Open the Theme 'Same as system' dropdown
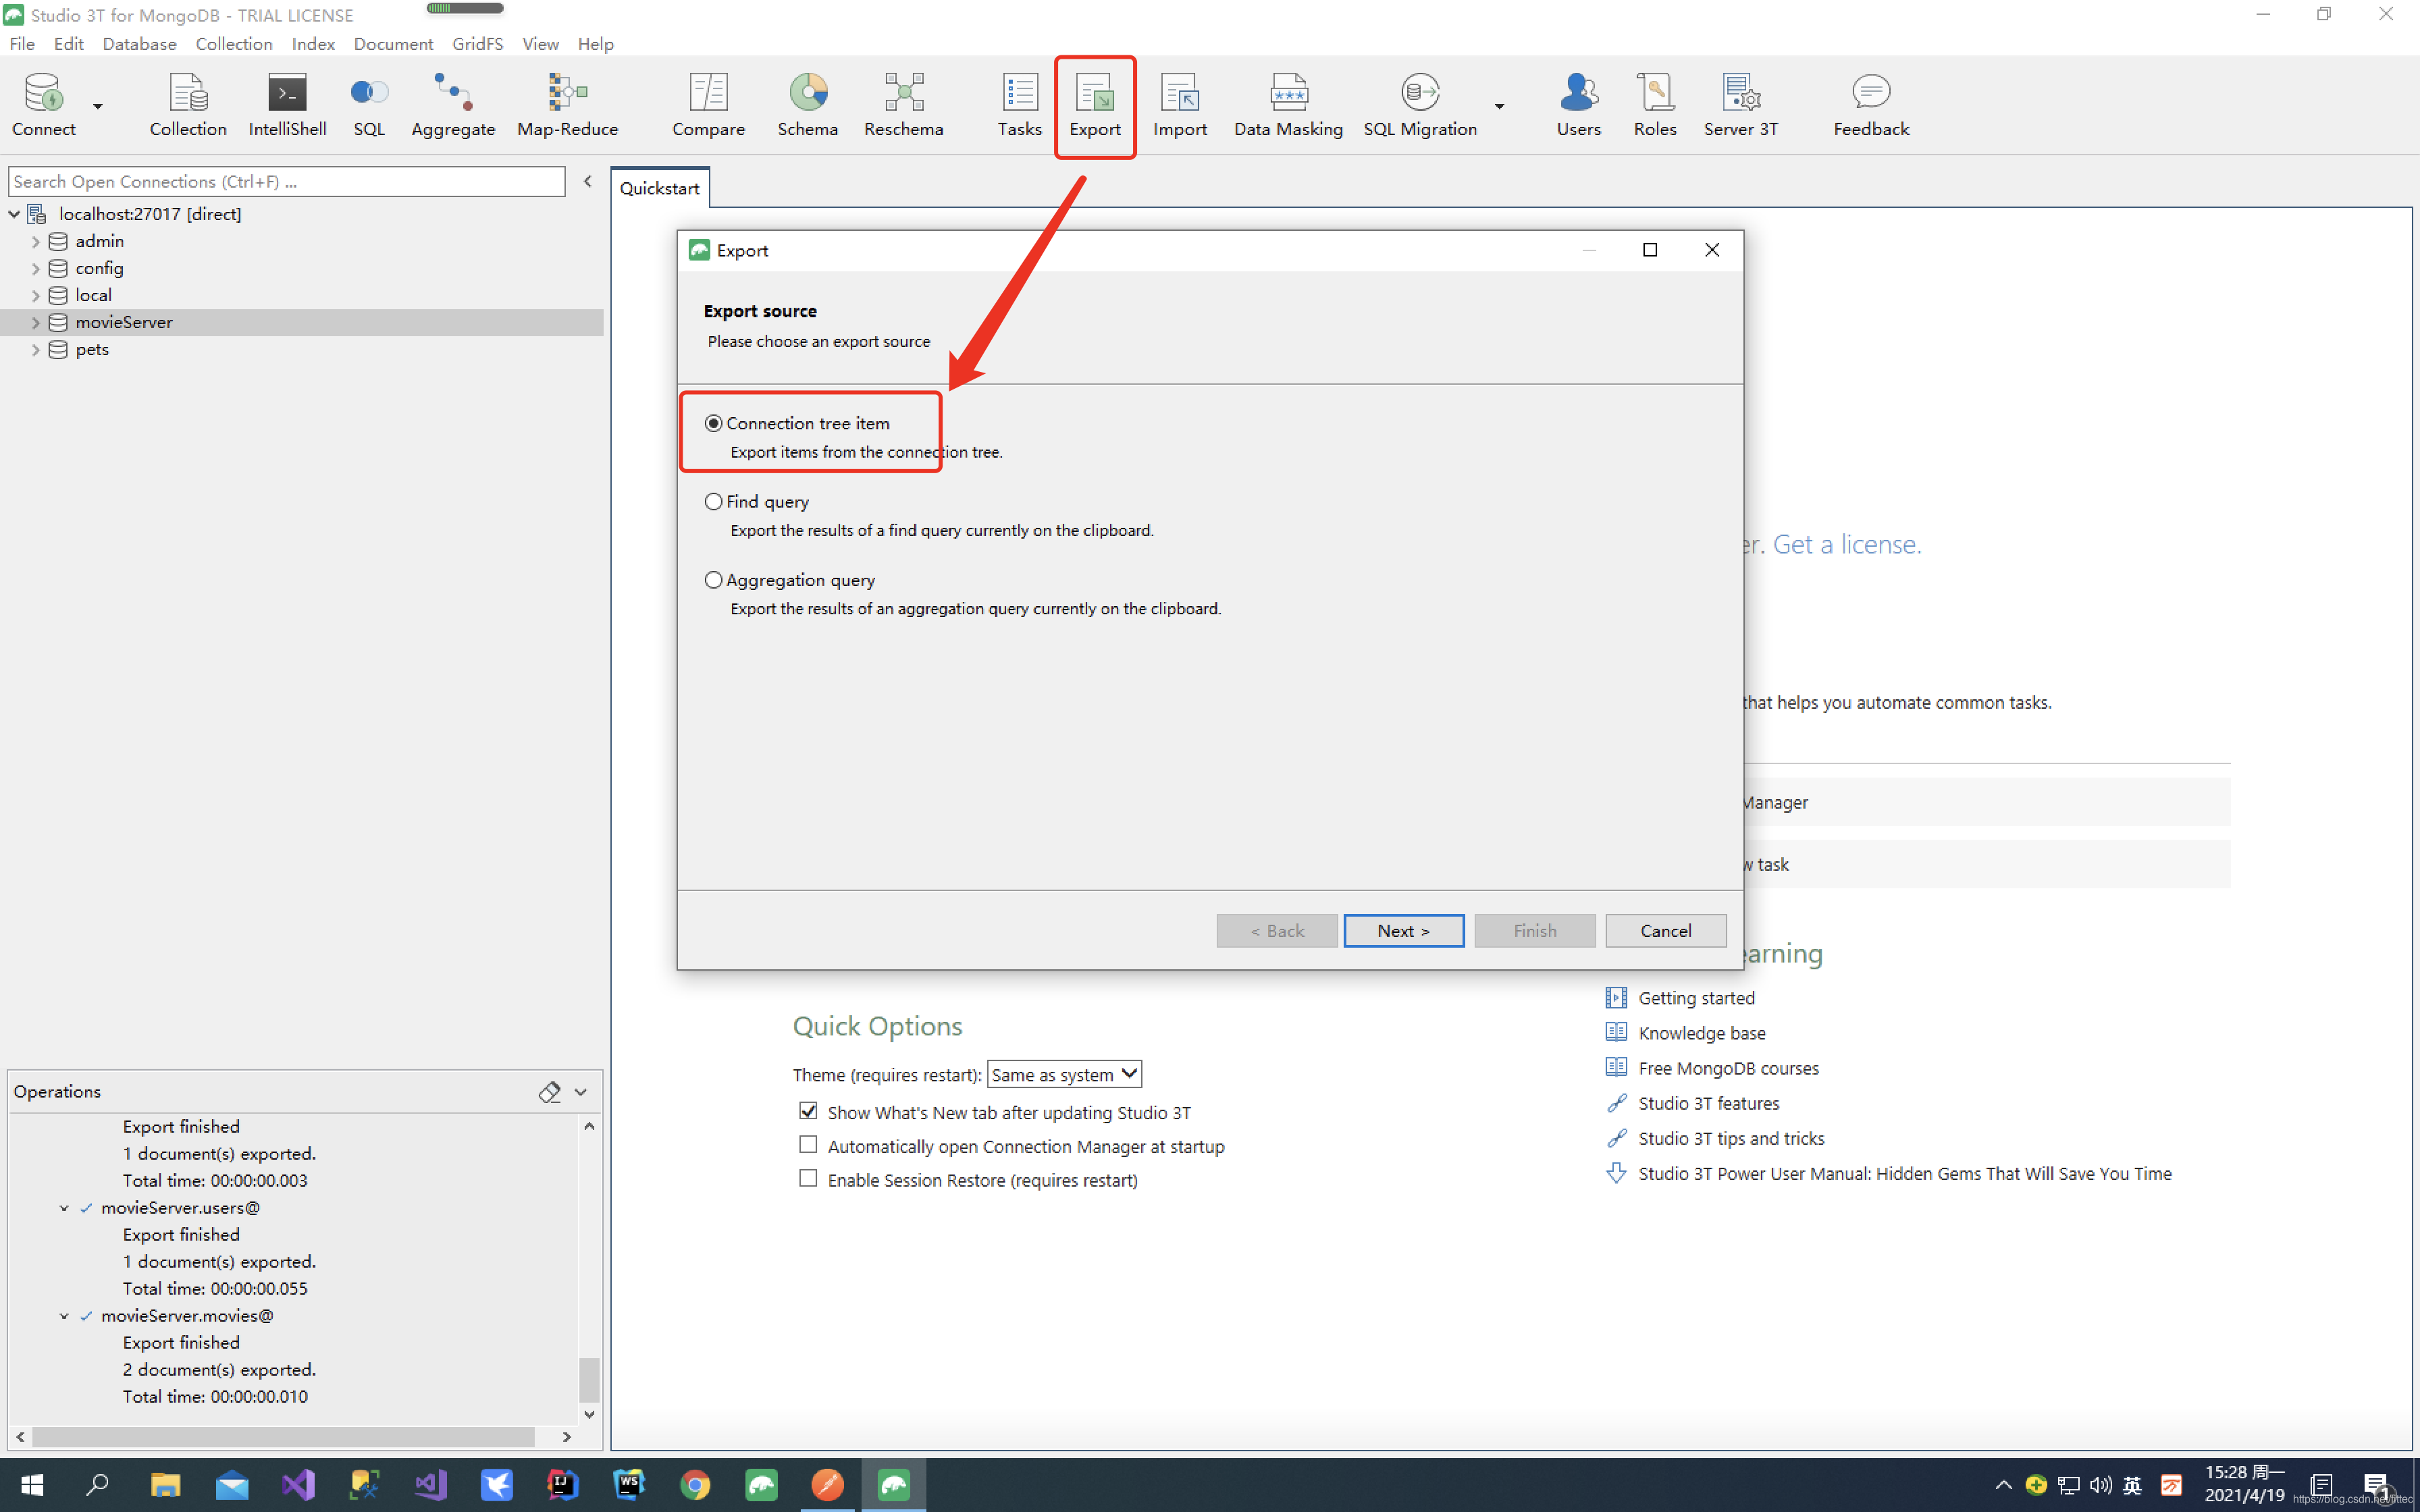 1064,1074
